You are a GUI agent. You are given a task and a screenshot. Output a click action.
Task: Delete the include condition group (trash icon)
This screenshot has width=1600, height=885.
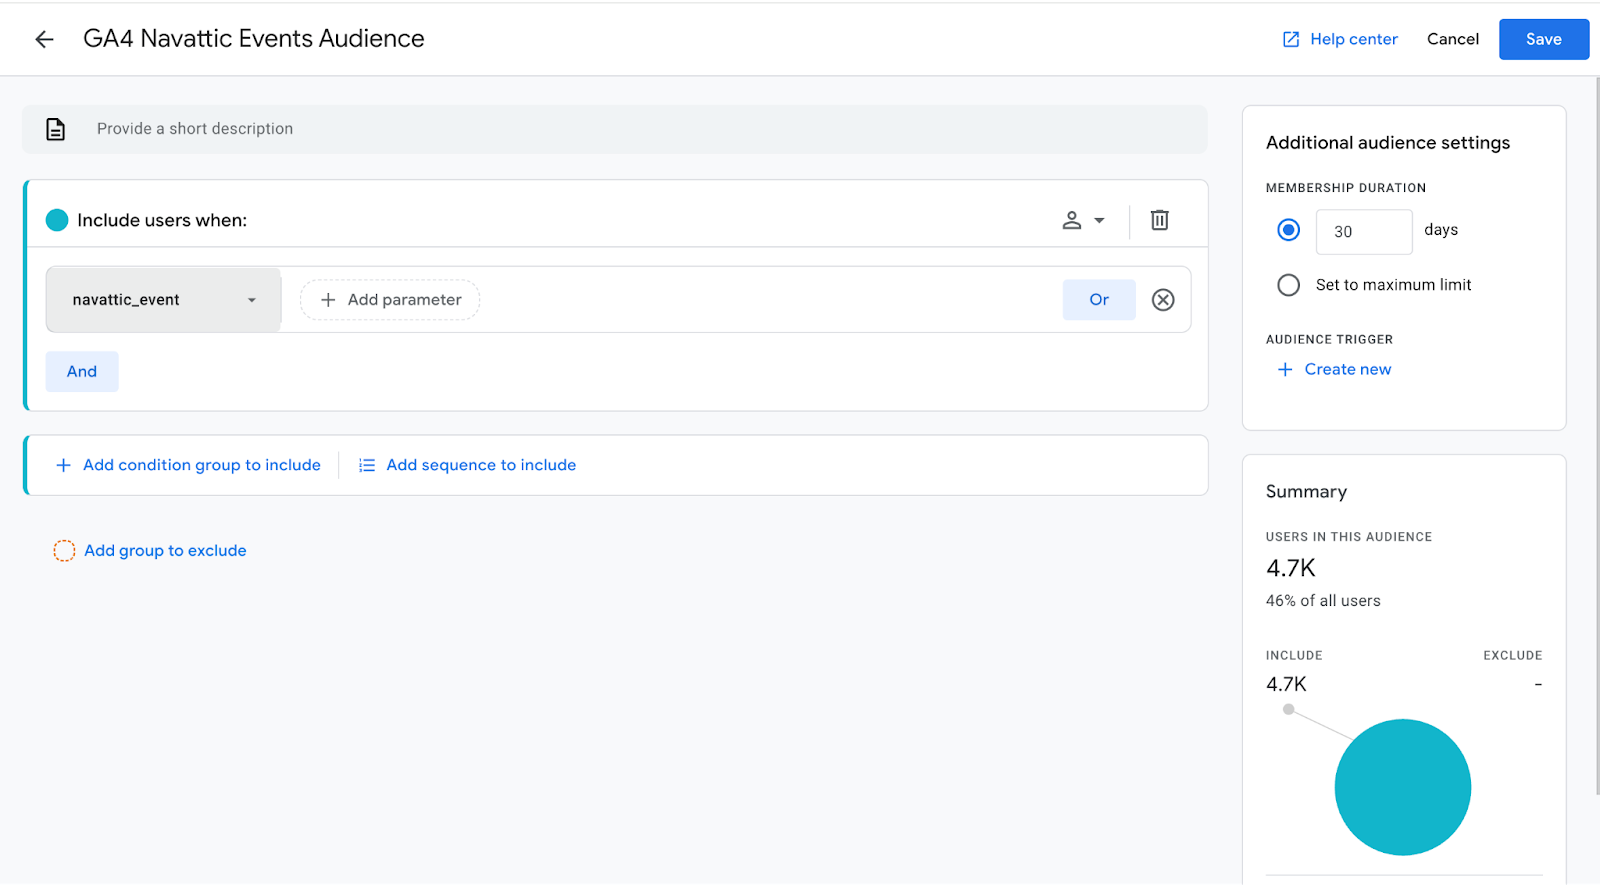tap(1159, 220)
